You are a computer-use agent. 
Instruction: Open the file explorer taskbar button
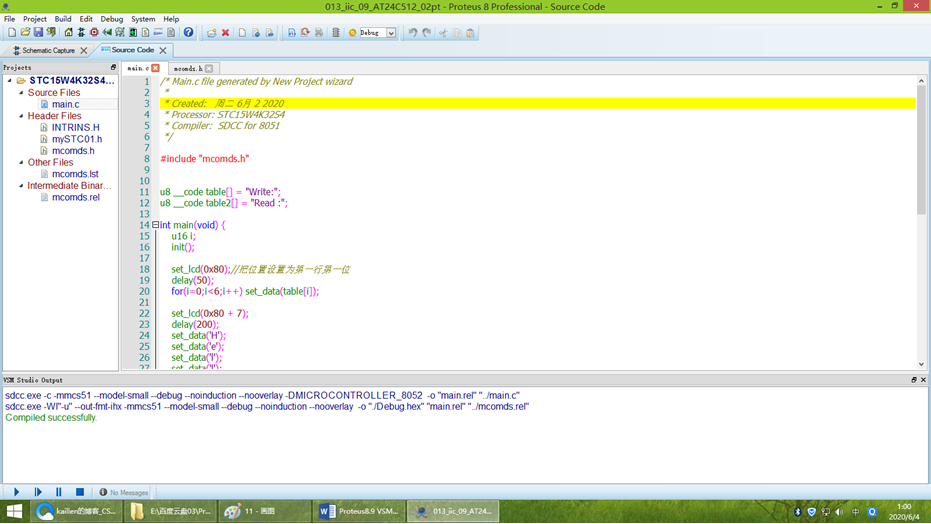(170, 511)
